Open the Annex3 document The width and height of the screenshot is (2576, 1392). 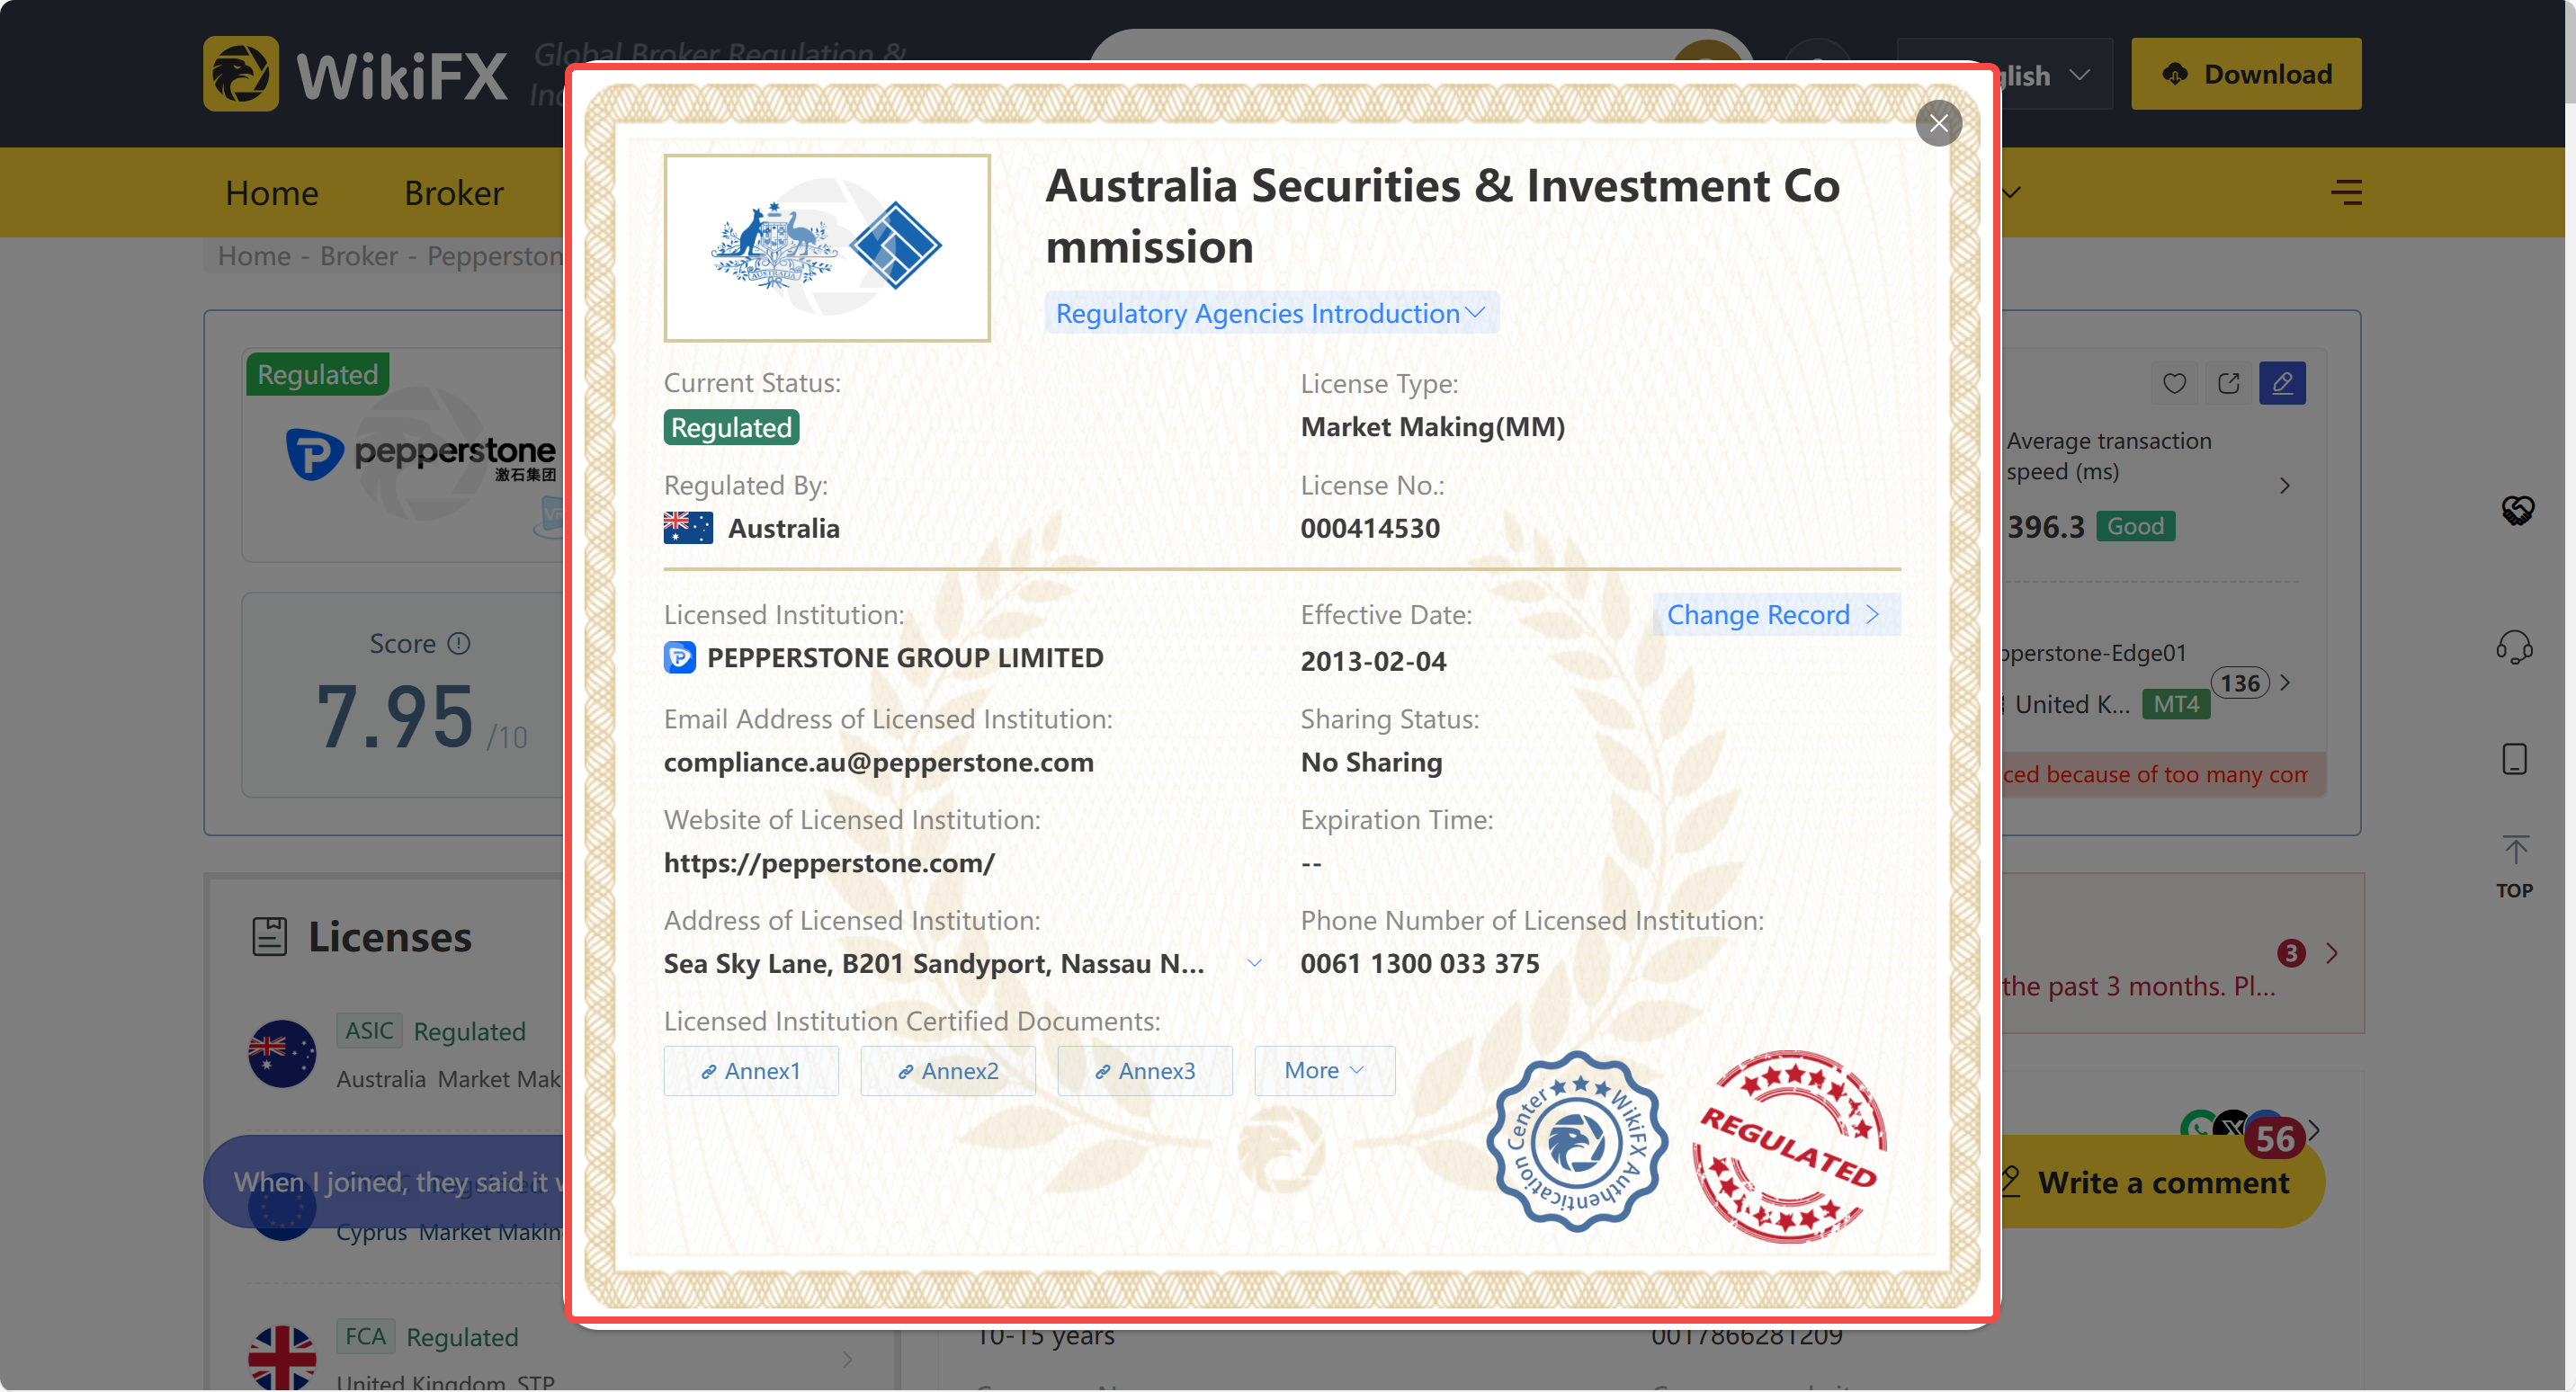point(1144,1071)
